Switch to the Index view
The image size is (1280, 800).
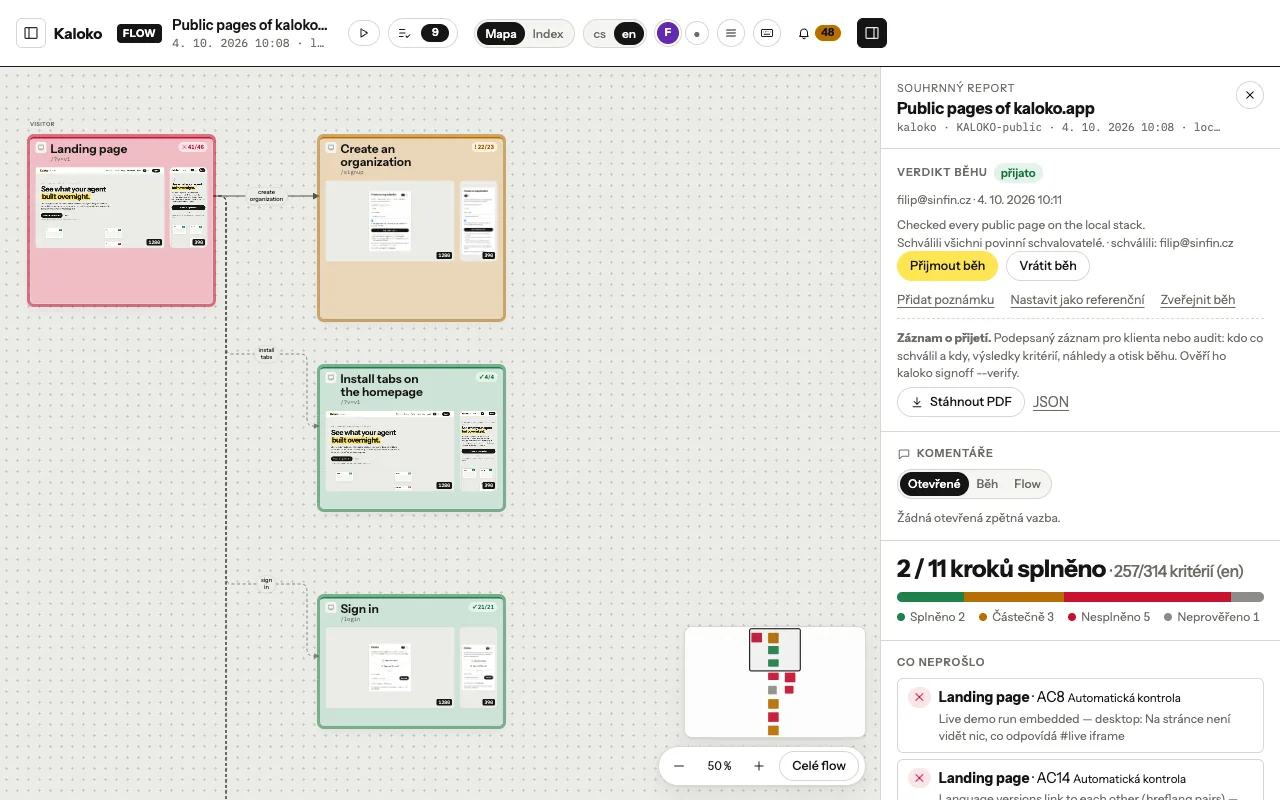[x=548, y=34]
